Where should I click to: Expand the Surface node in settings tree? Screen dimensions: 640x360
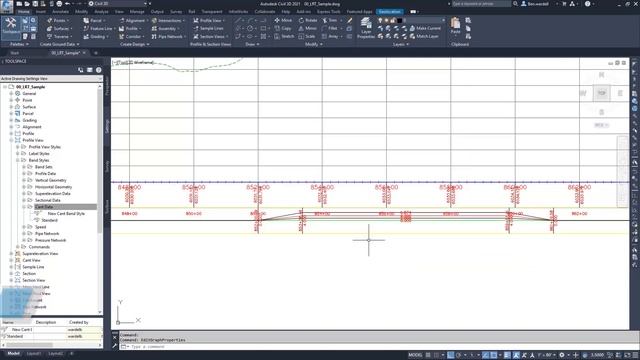(11, 107)
